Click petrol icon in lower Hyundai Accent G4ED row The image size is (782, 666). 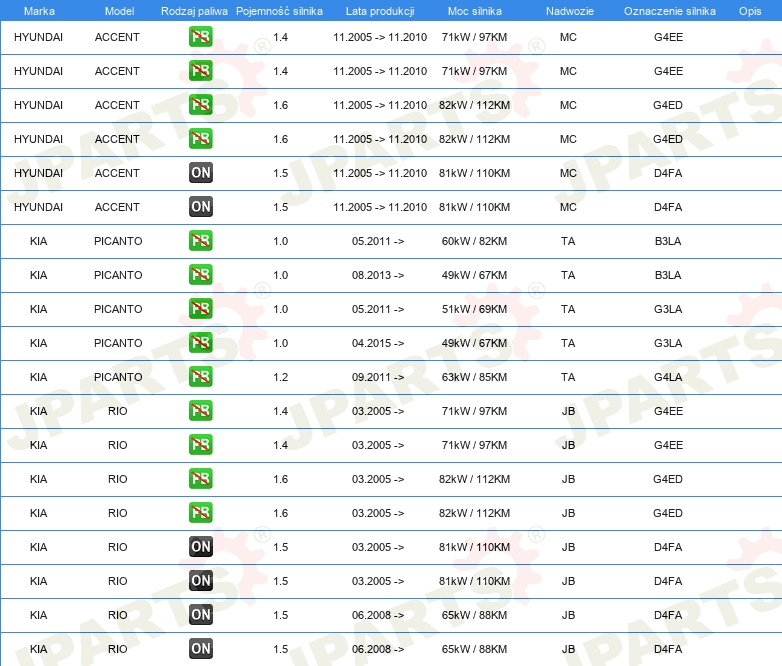[200, 138]
